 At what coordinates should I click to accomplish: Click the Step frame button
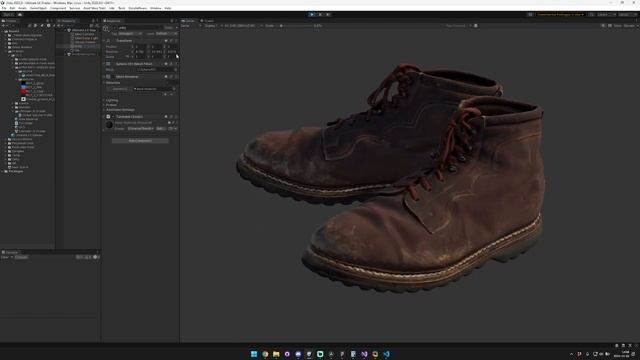328,15
